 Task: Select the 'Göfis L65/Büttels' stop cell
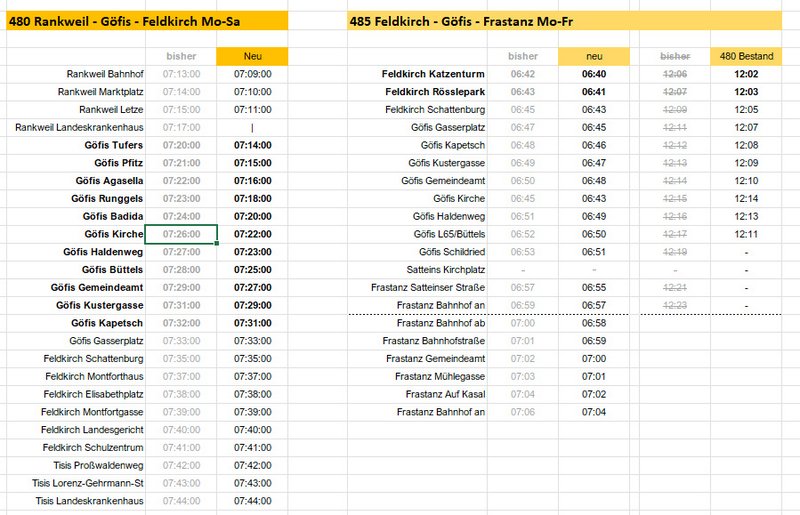(x=417, y=234)
